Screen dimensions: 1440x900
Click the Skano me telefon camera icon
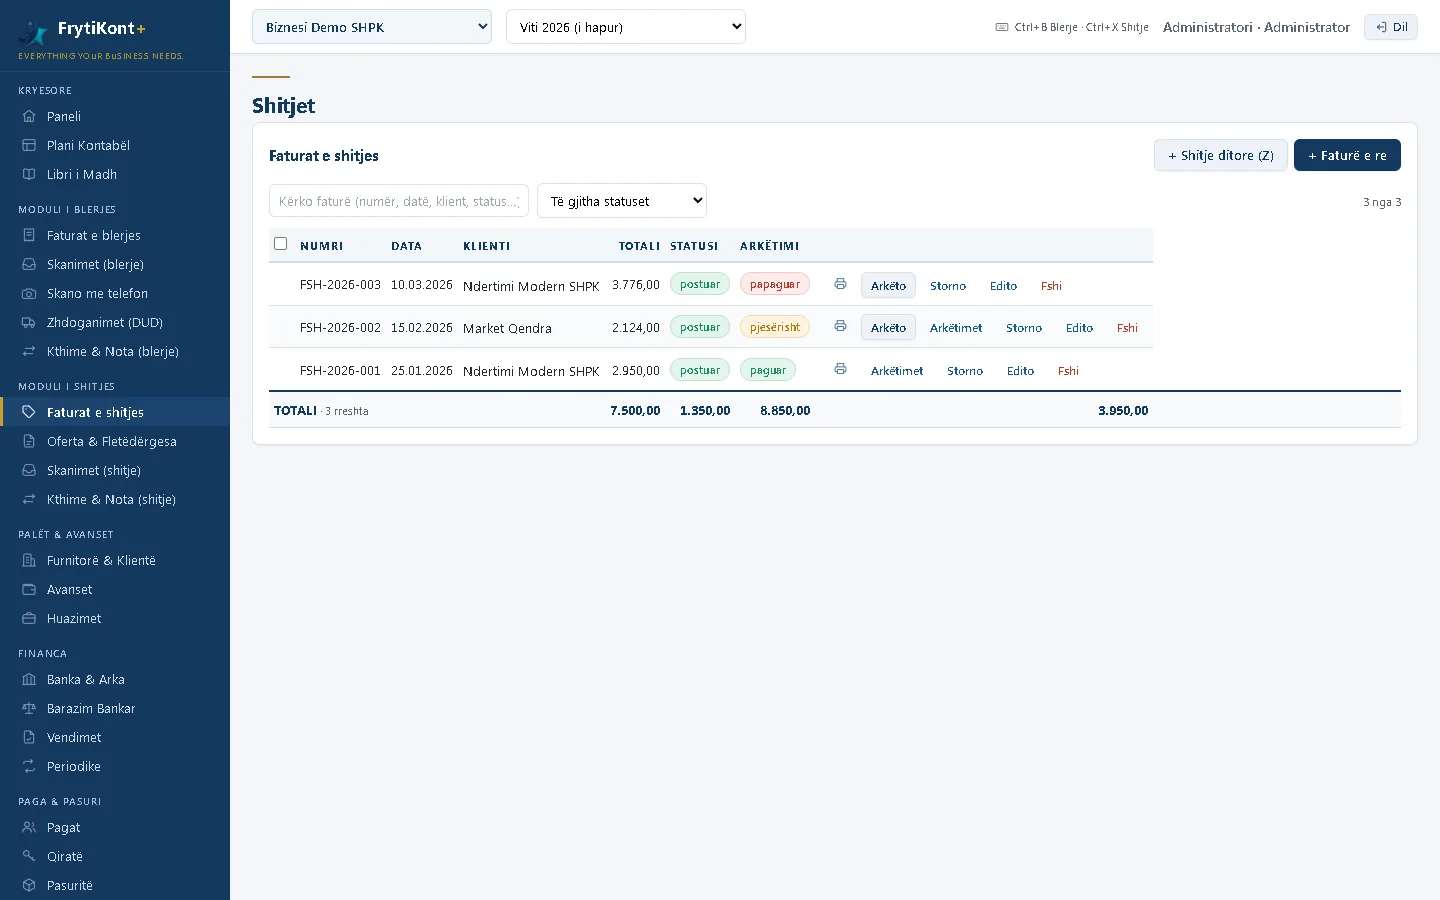29,293
